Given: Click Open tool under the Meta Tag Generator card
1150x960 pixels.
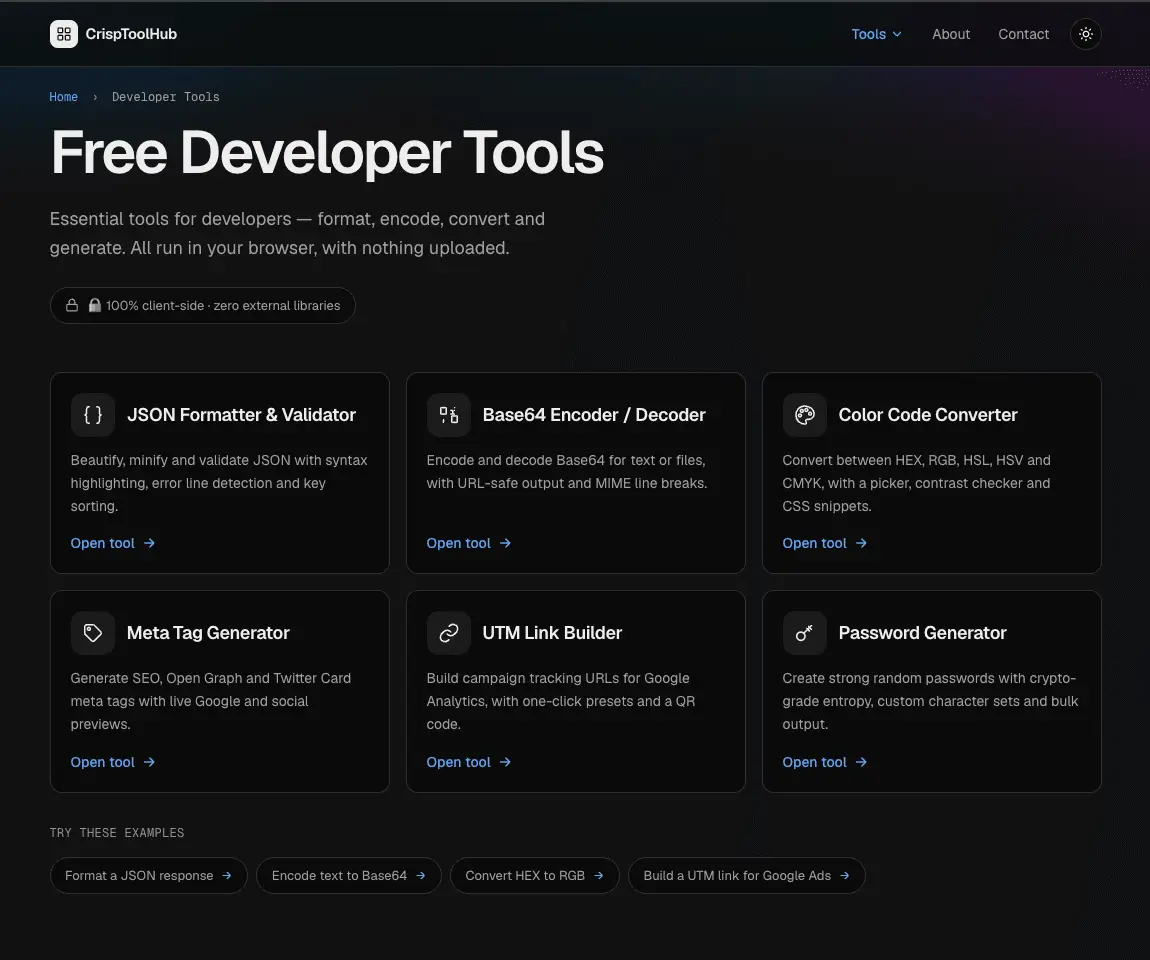Looking at the screenshot, I should (x=113, y=762).
